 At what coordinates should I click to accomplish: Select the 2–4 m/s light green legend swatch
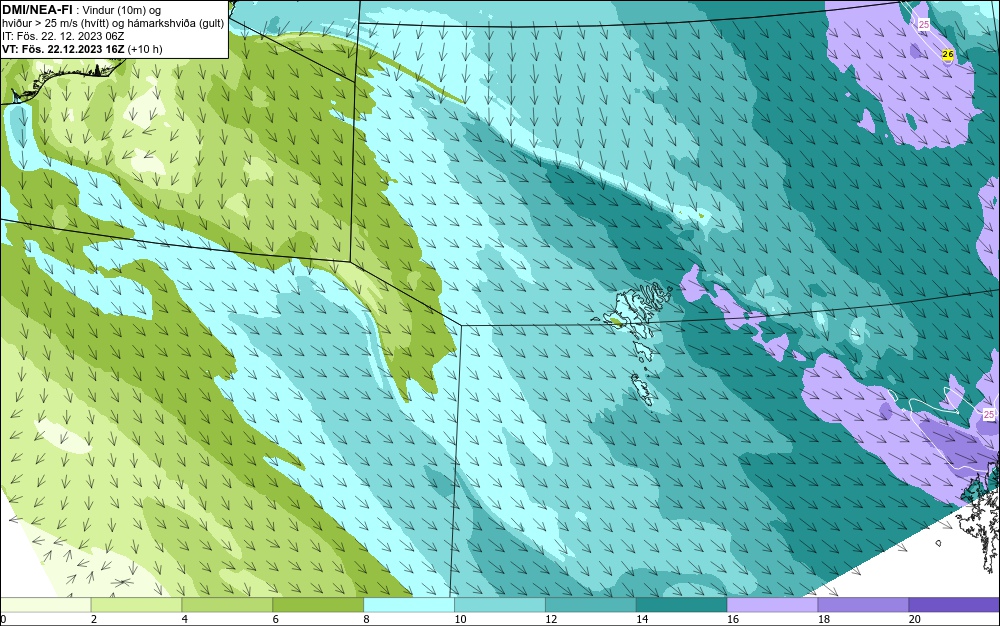tap(136, 604)
